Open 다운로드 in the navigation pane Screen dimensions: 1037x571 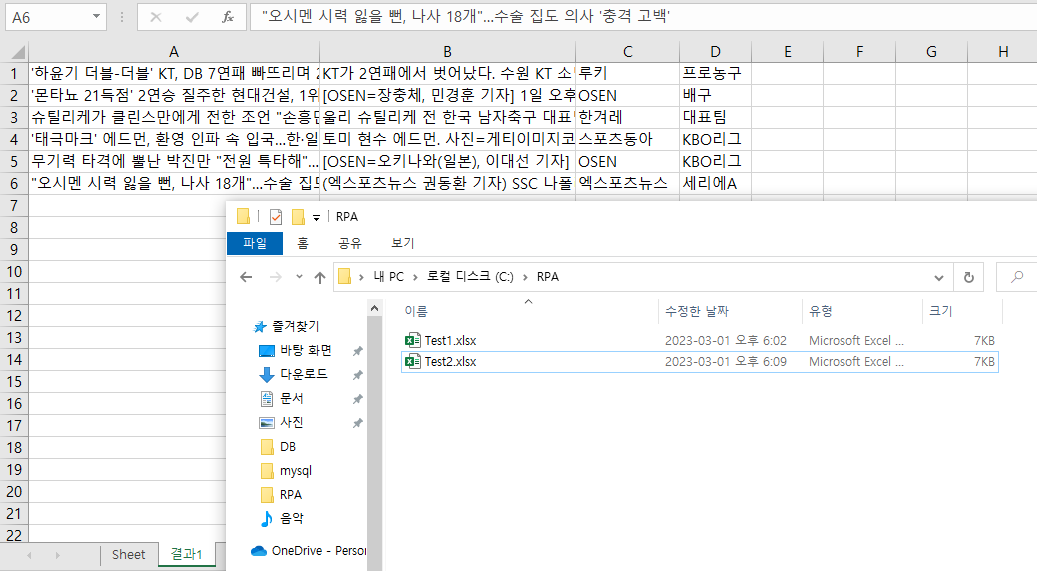coord(303,374)
